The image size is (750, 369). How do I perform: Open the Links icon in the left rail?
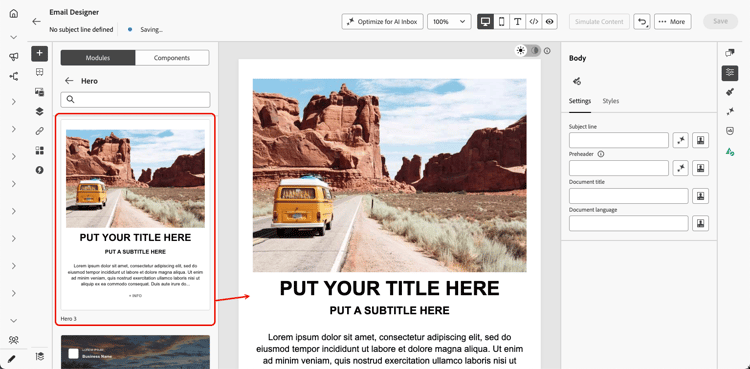[x=40, y=131]
